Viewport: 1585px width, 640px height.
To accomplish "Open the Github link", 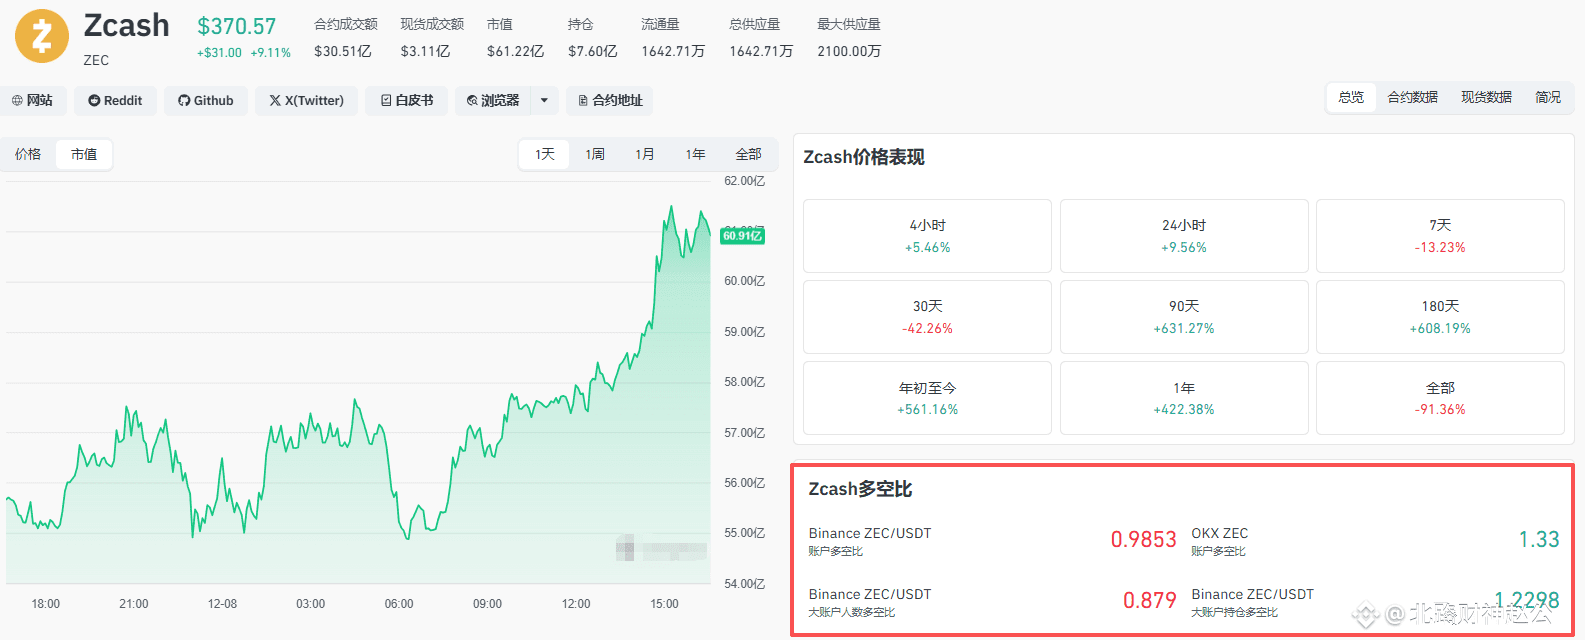I will point(206,100).
